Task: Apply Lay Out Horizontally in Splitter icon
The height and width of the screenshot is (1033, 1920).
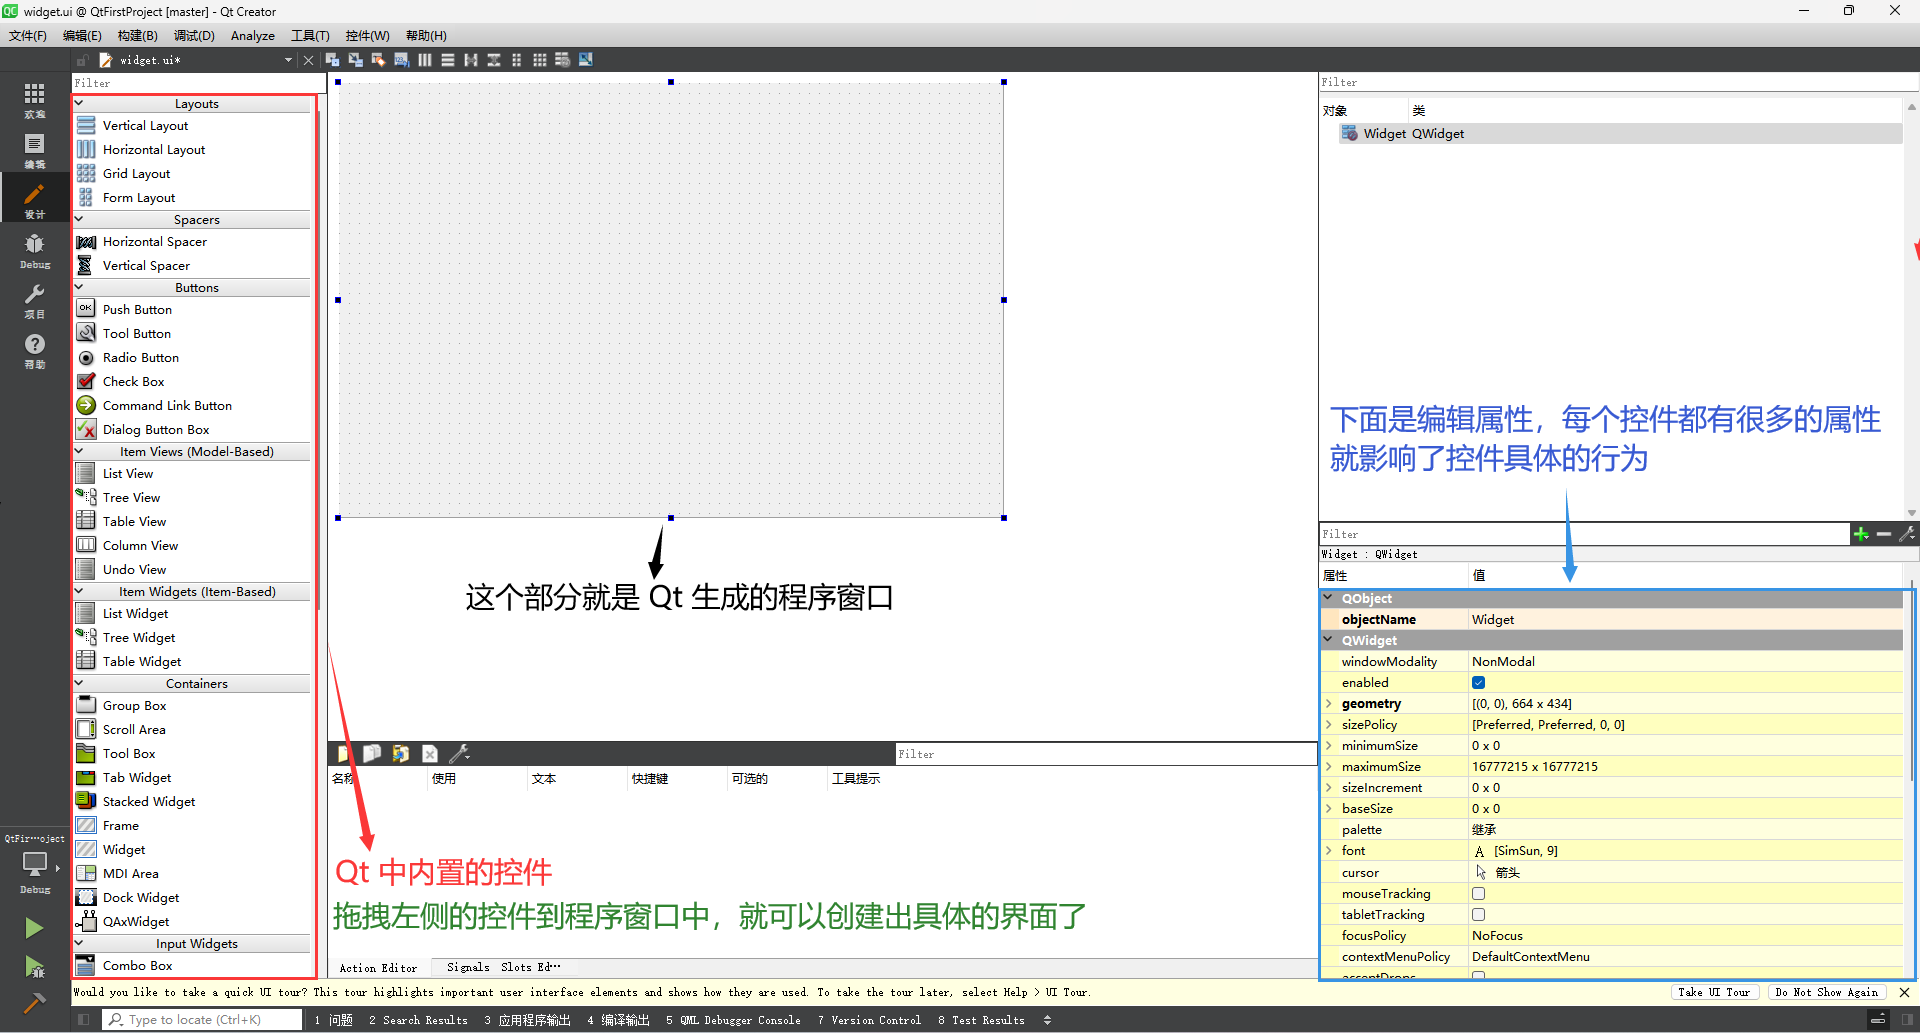Action: [471, 60]
